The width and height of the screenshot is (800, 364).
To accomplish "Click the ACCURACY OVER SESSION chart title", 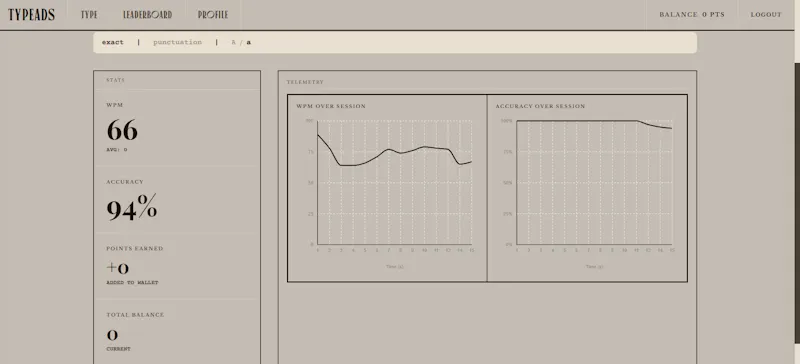I will (540, 106).
